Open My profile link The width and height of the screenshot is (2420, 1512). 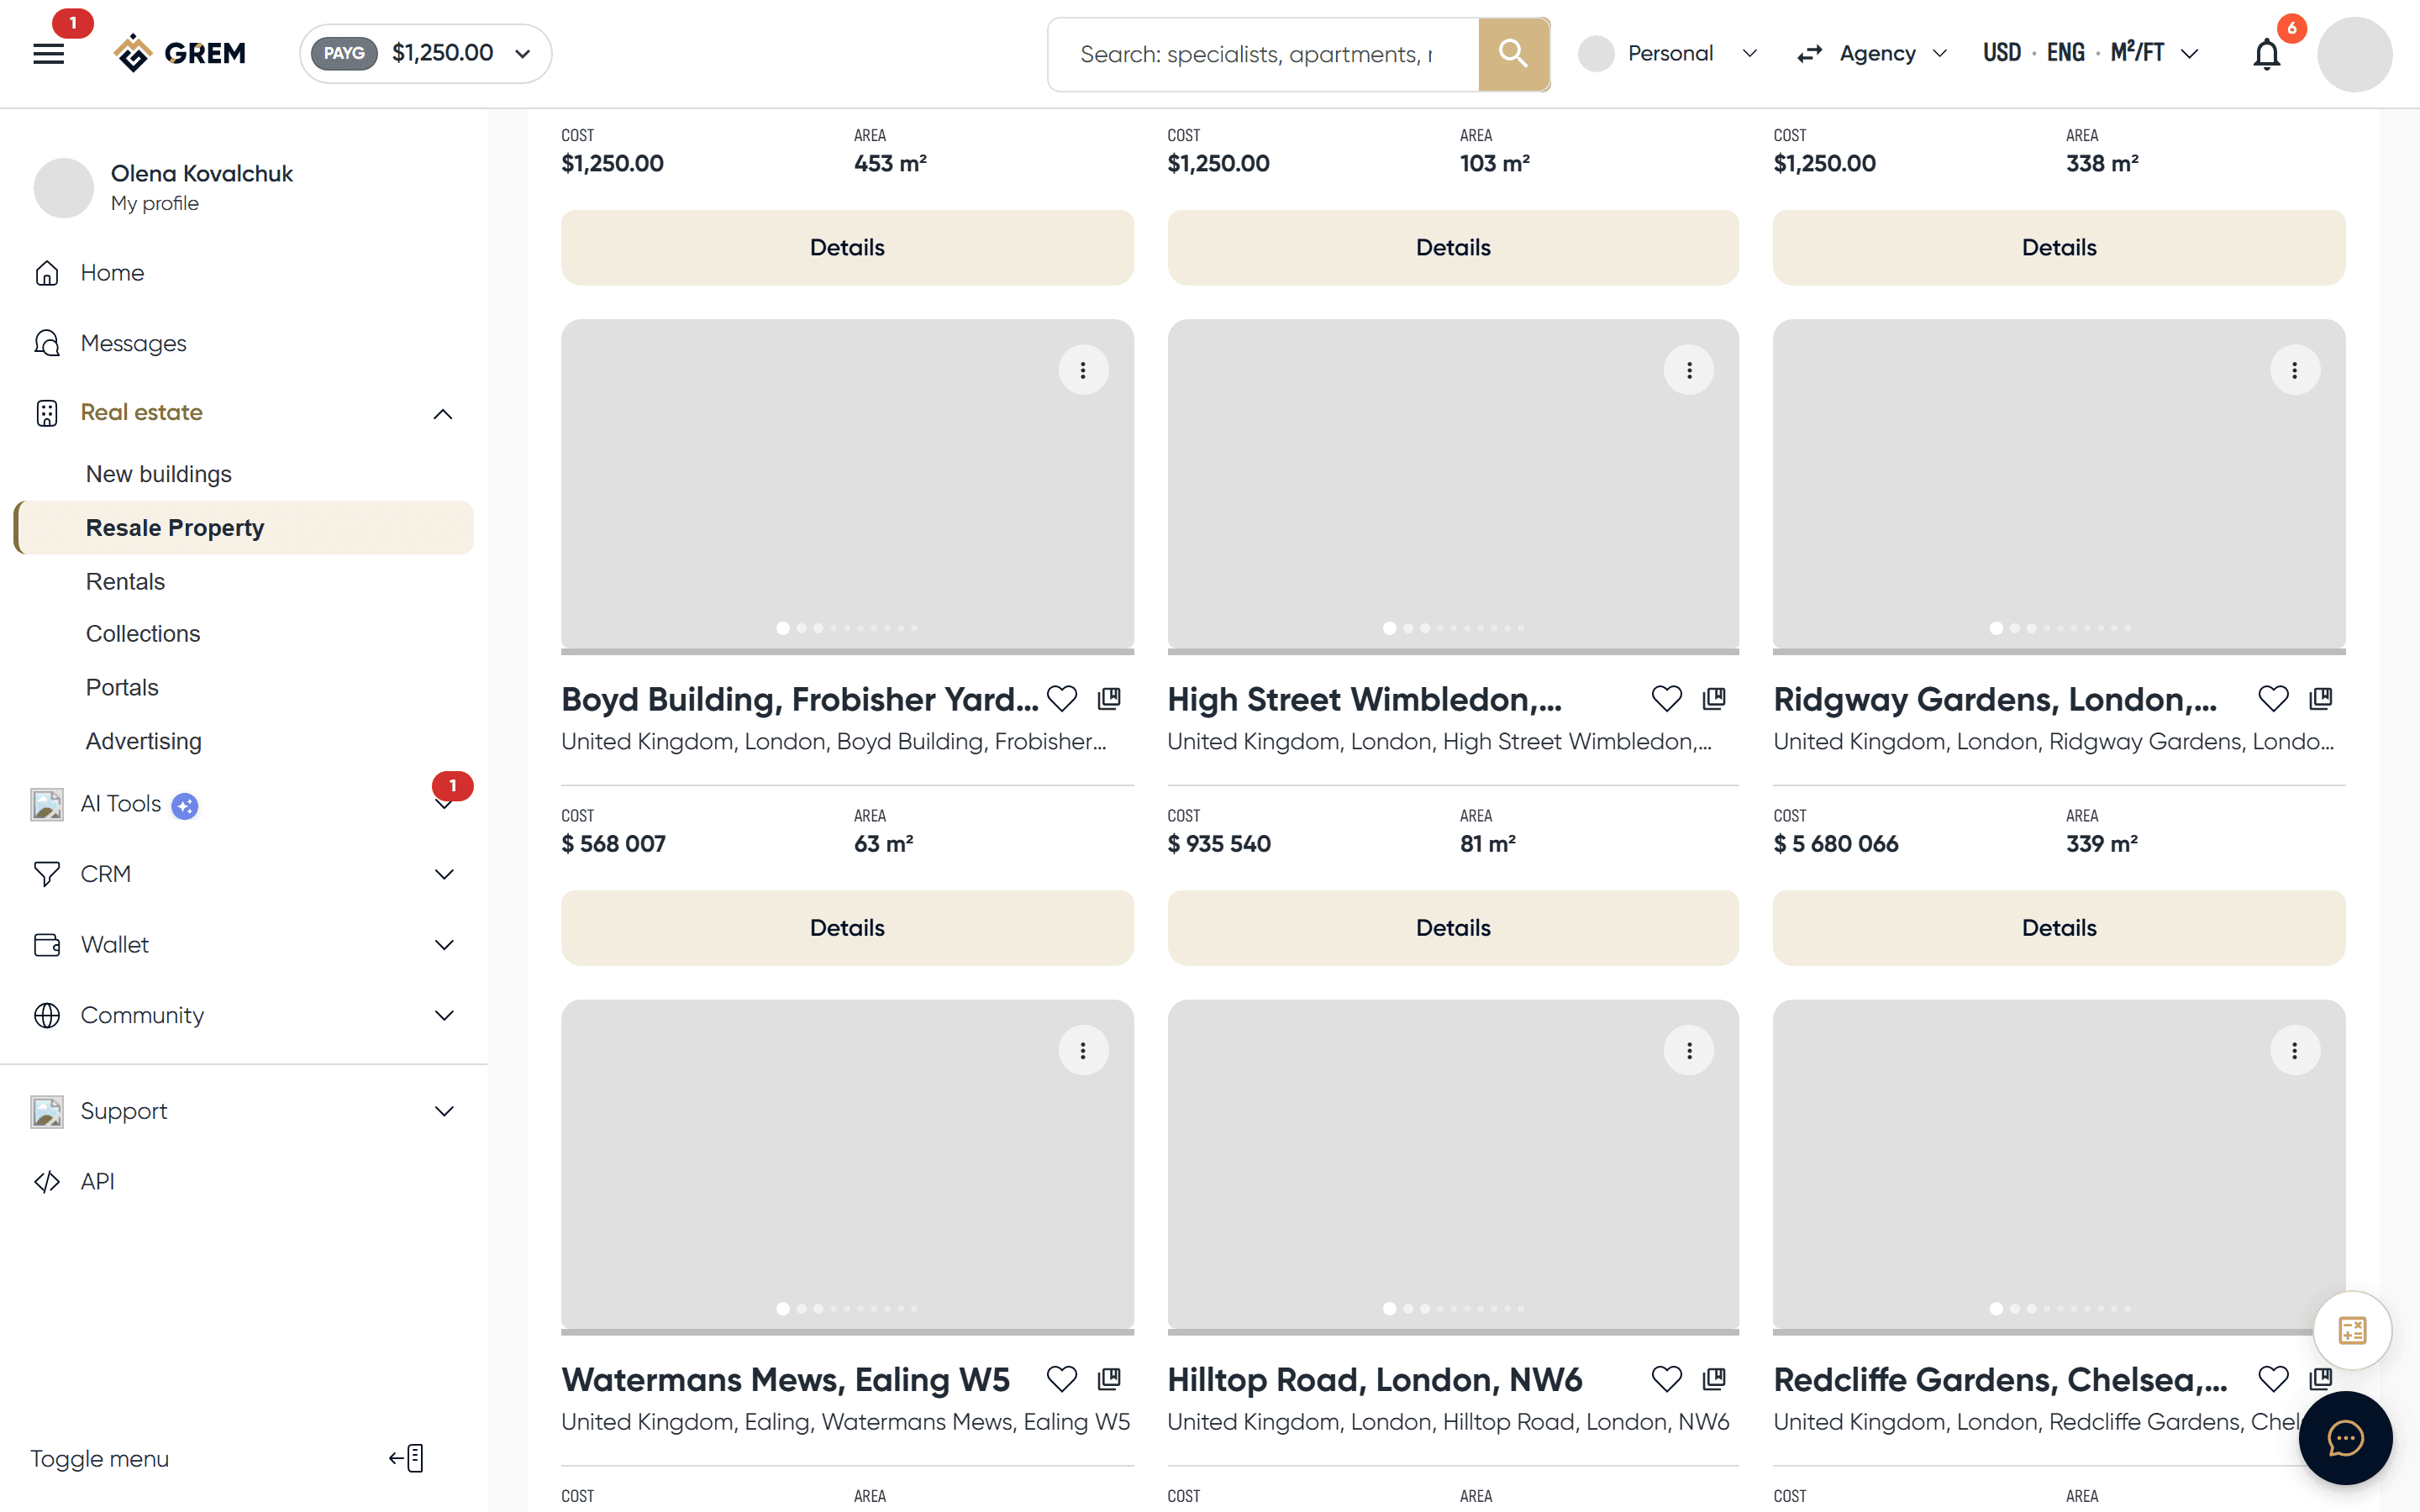point(155,203)
